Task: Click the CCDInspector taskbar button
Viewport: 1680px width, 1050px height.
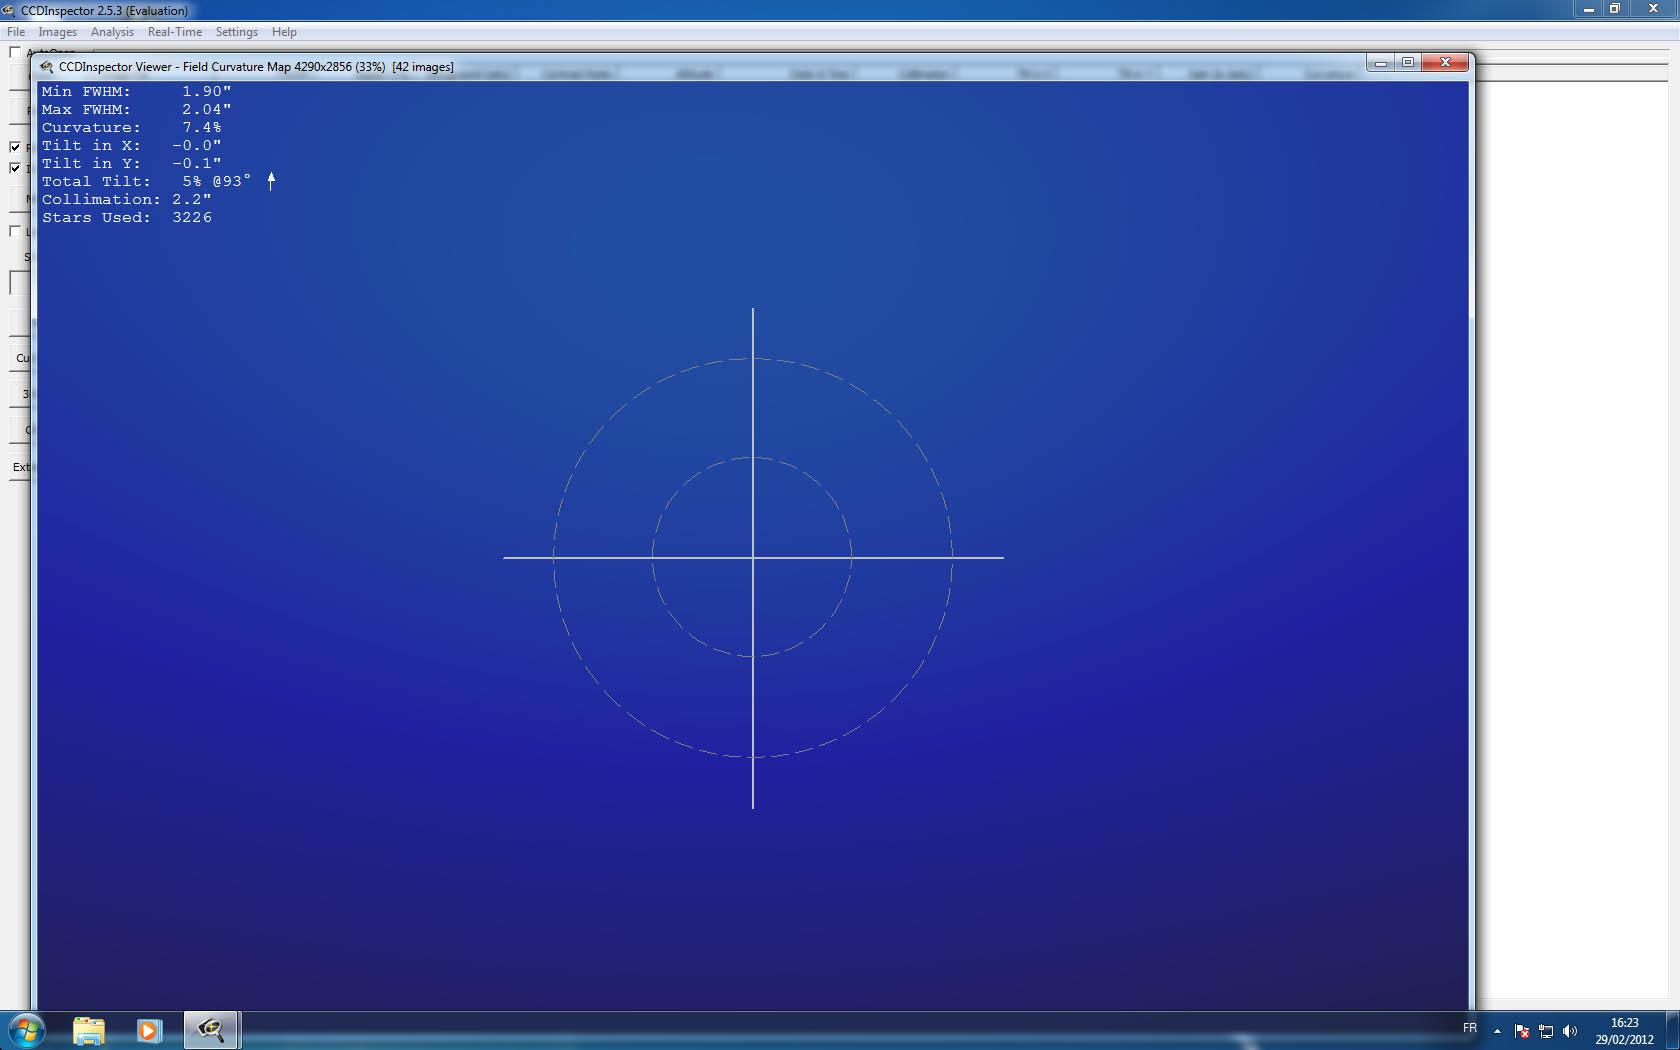Action: [210, 1030]
